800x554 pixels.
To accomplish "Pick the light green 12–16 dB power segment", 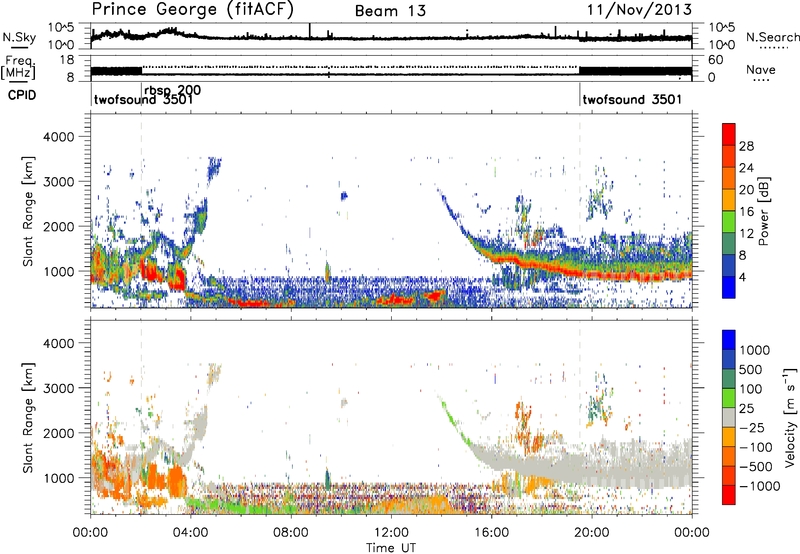I will [729, 222].
